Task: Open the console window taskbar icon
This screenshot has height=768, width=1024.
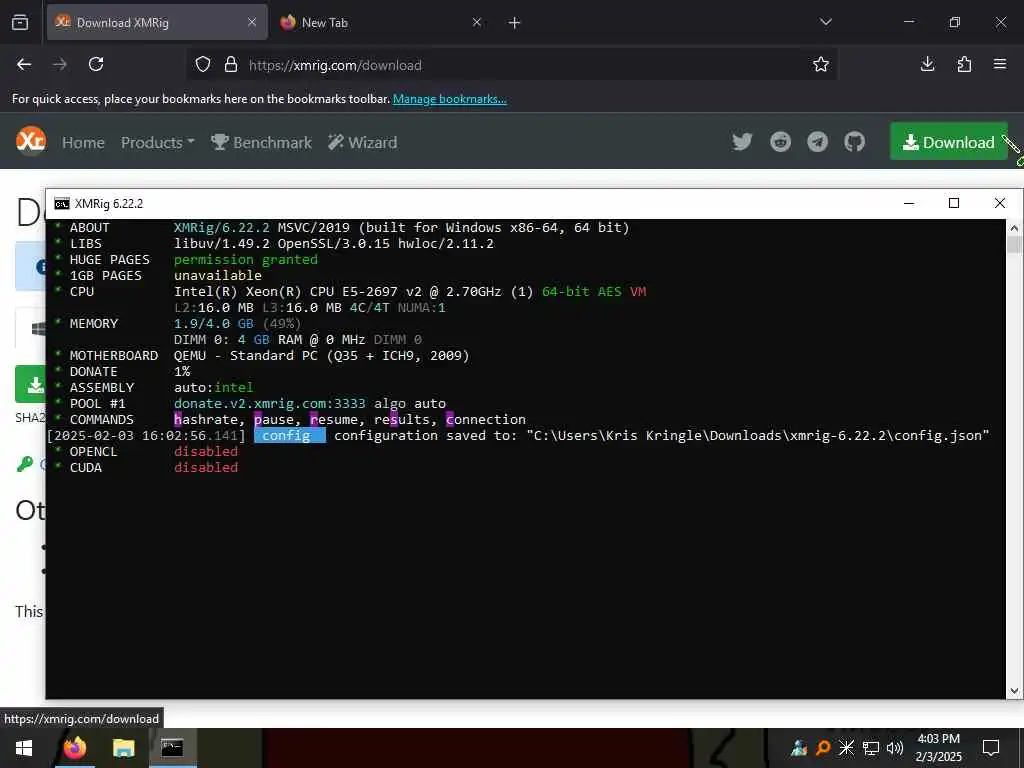Action: (x=172, y=748)
